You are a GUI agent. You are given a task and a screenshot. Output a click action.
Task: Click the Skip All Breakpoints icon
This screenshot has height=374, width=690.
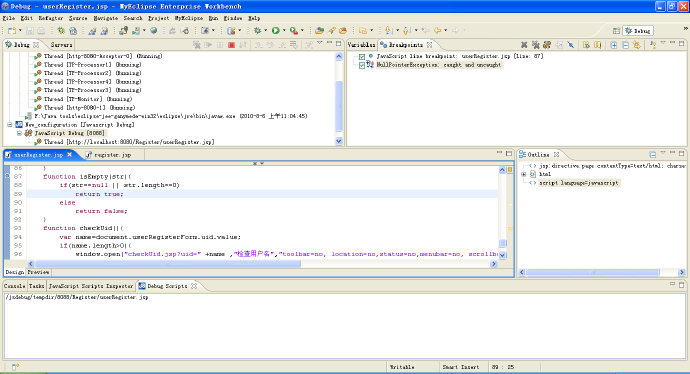570,45
